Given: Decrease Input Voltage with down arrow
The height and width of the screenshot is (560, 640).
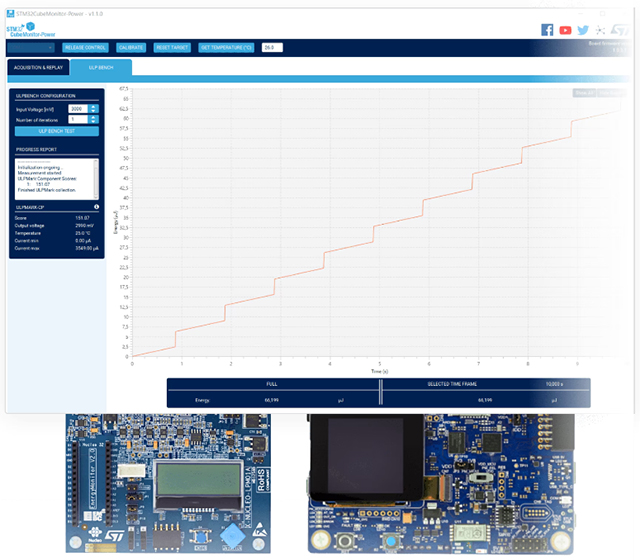Looking at the screenshot, I should [93, 111].
